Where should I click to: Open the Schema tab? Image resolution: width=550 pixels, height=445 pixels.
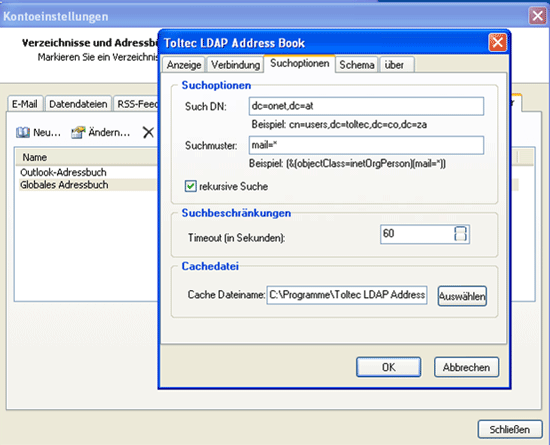[x=357, y=65]
